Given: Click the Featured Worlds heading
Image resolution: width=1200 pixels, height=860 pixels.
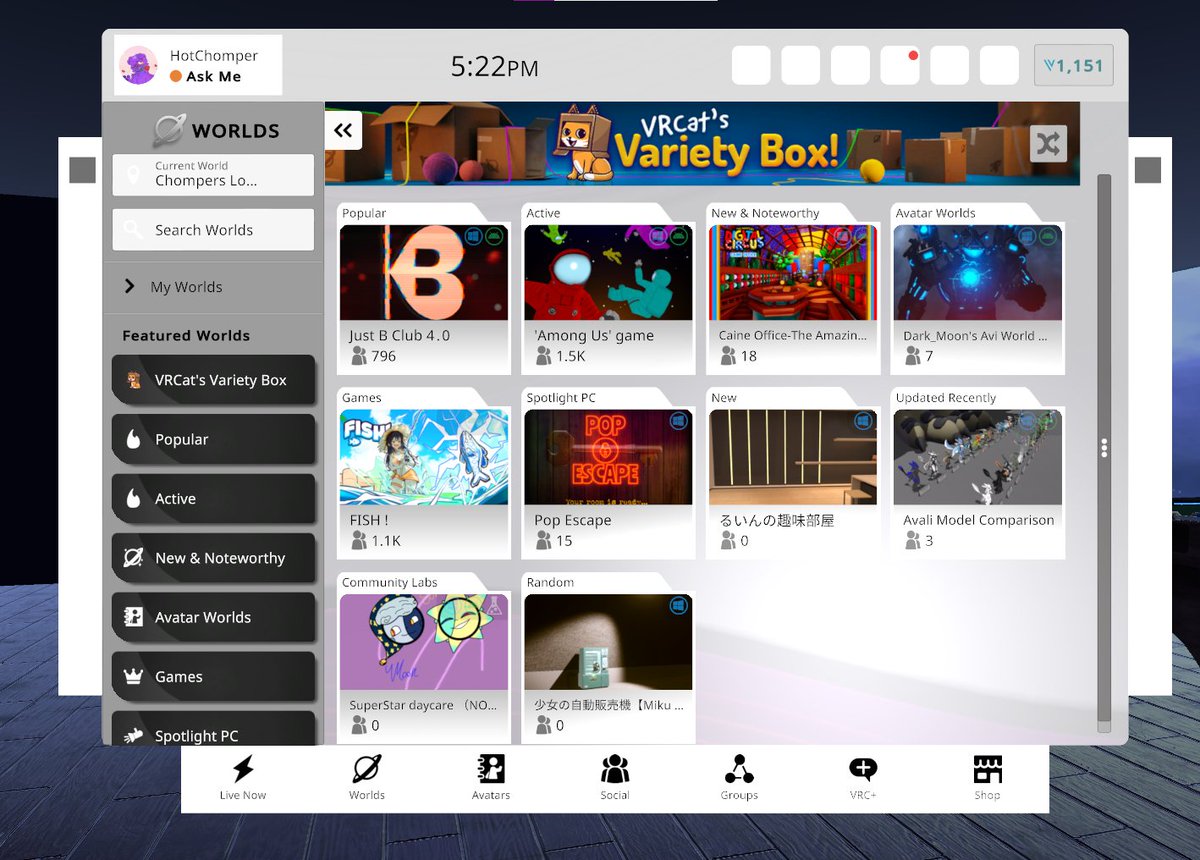Looking at the screenshot, I should (186, 336).
